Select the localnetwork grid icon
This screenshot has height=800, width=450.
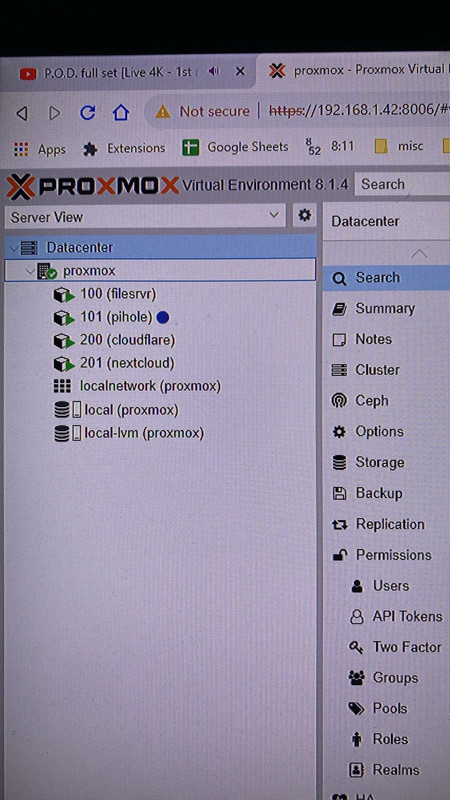coord(62,386)
